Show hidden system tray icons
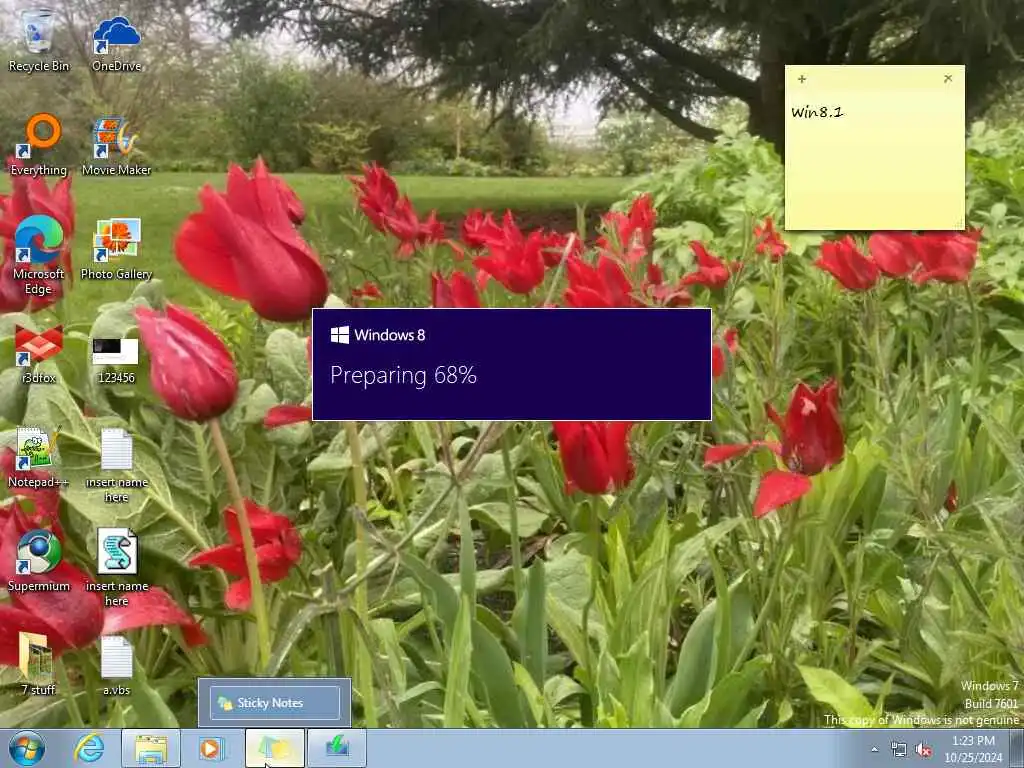 click(874, 750)
